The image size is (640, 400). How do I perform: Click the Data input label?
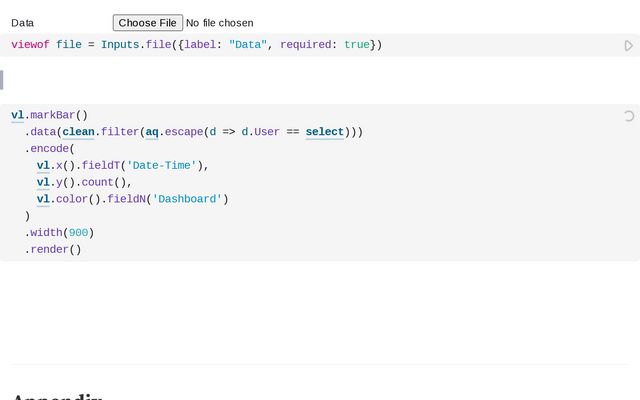click(22, 22)
